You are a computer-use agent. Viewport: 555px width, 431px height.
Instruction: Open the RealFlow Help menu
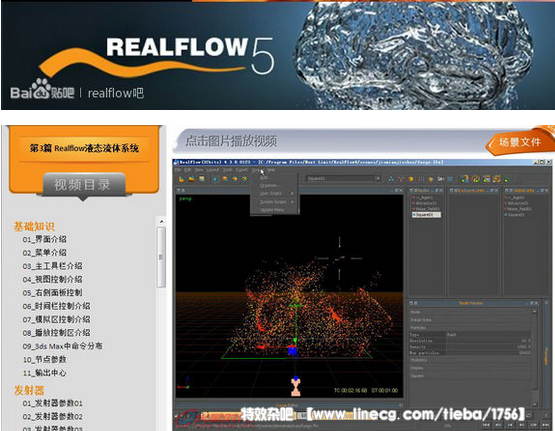point(271,170)
